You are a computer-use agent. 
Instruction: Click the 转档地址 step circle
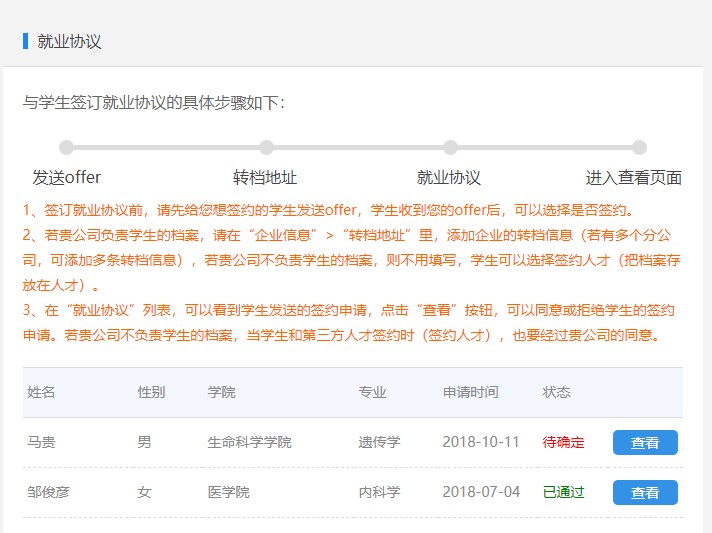266,148
